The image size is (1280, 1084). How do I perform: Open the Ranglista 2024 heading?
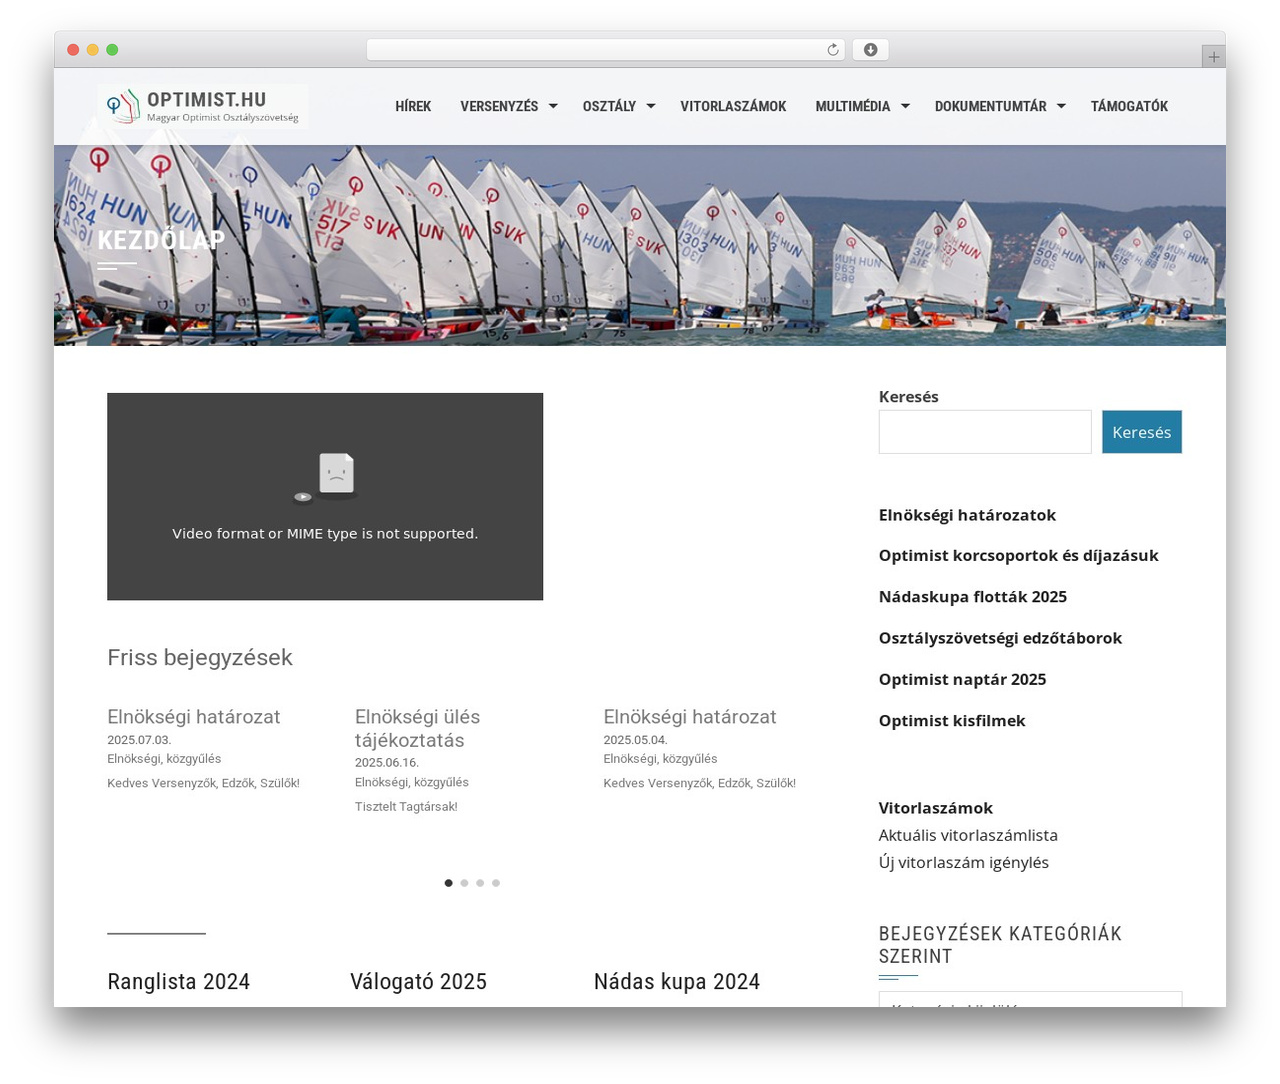(x=178, y=982)
